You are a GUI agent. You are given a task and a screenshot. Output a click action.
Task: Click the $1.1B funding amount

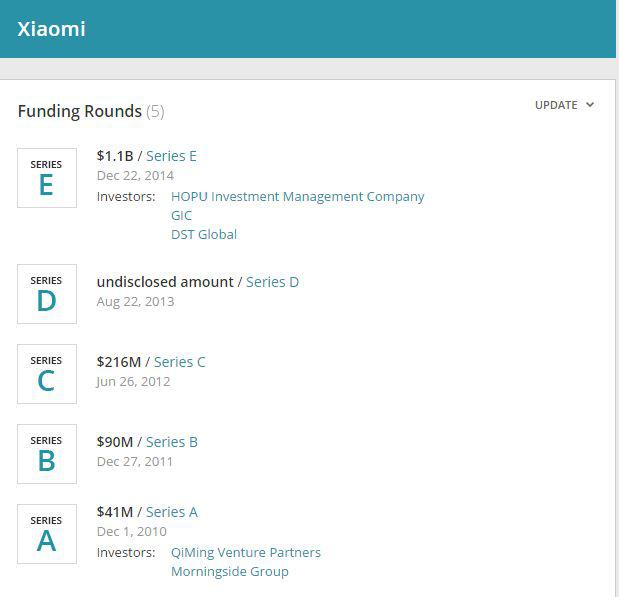(x=114, y=156)
